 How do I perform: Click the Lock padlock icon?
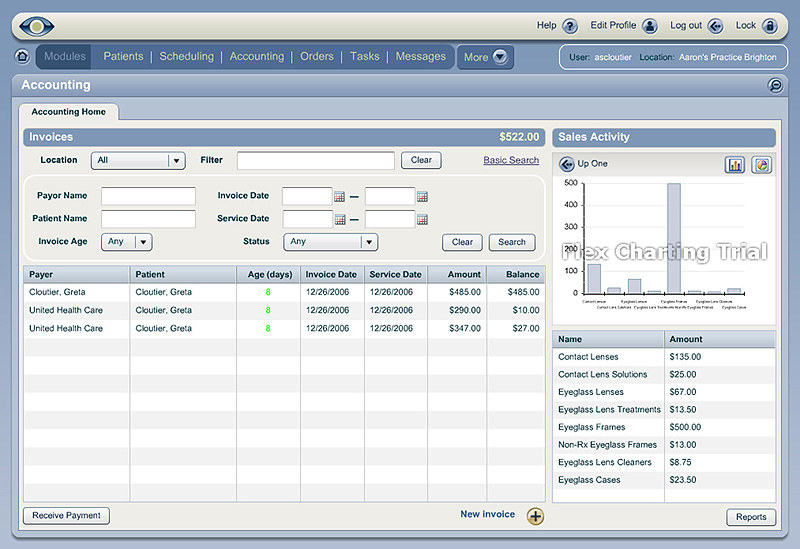[769, 26]
